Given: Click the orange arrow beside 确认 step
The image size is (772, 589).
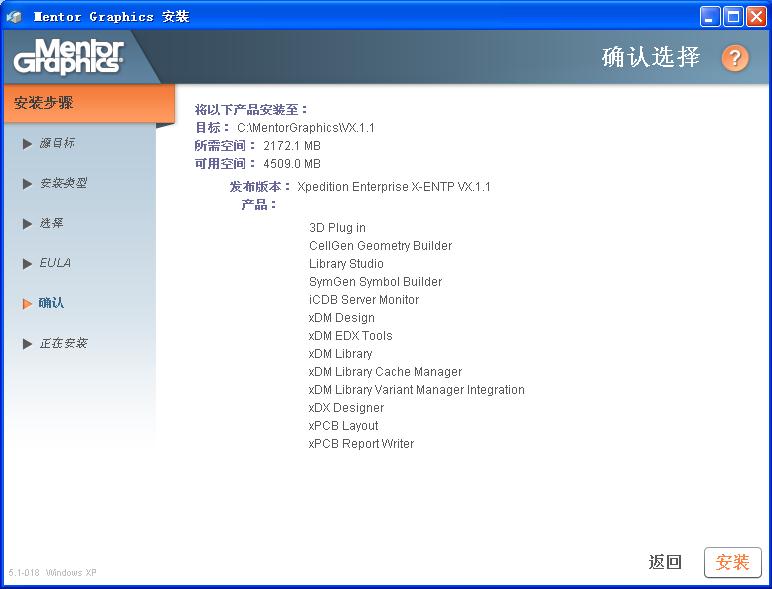Looking at the screenshot, I should [27, 303].
